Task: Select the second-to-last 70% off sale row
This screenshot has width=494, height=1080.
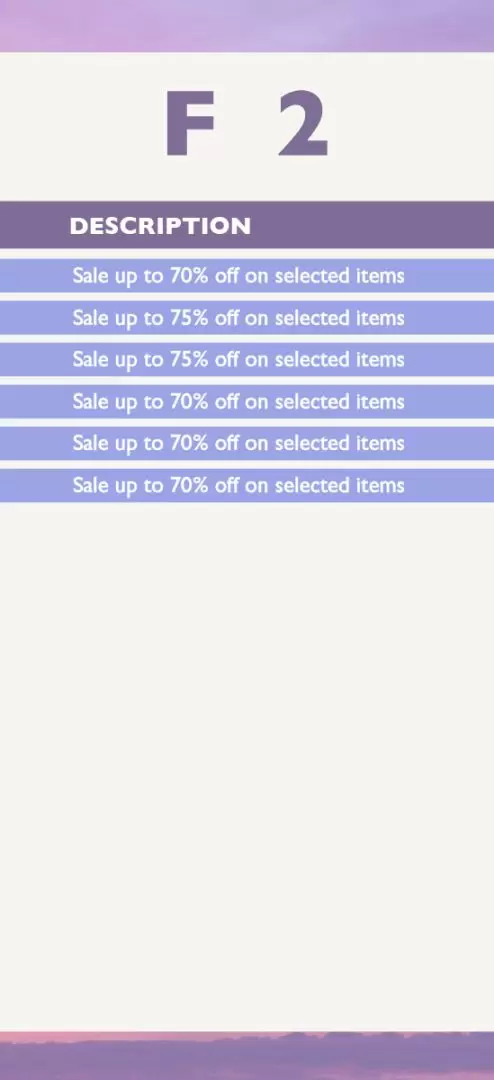Action: pos(247,443)
